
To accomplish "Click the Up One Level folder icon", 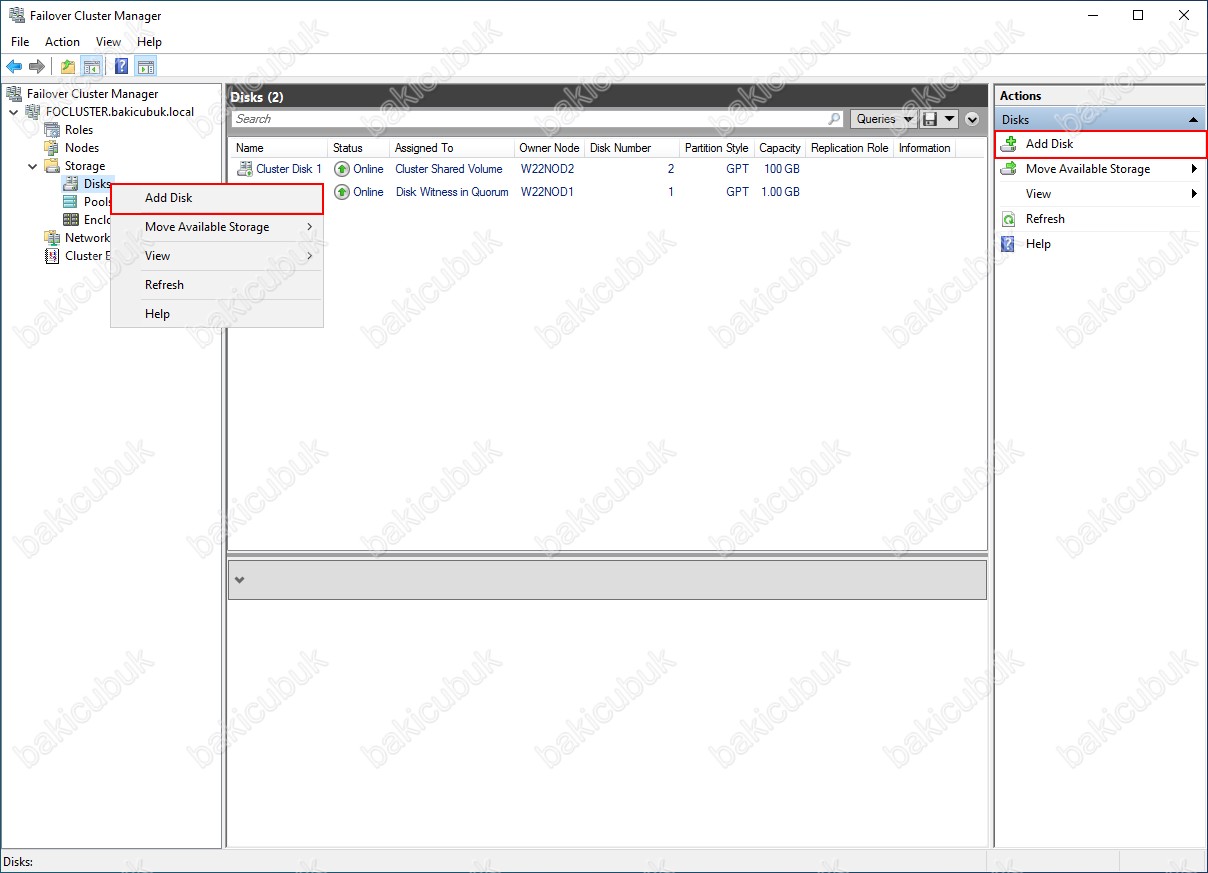I will [68, 67].
